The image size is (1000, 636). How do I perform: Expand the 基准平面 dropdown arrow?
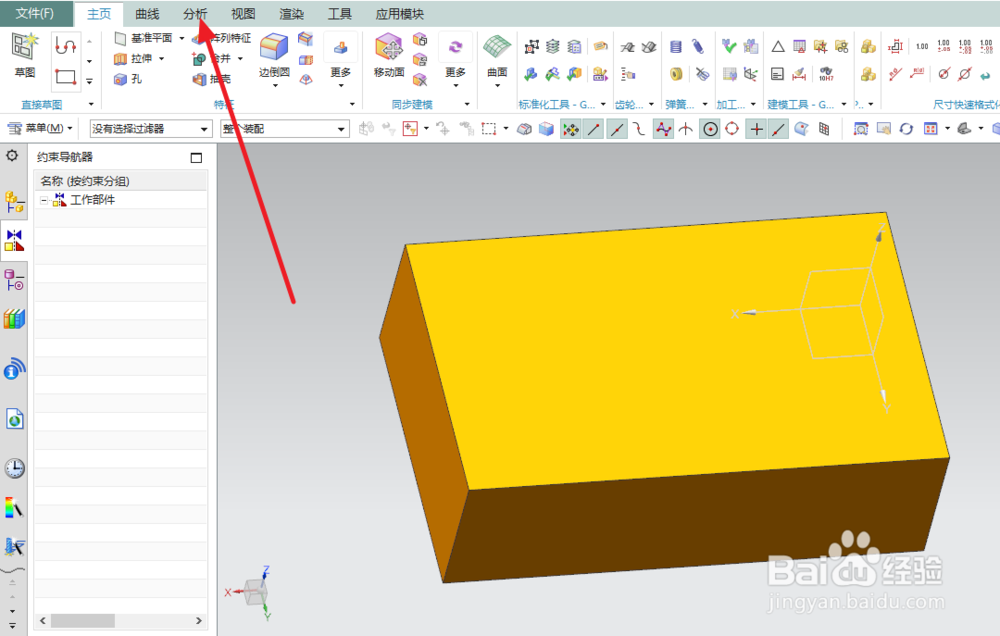click(182, 38)
